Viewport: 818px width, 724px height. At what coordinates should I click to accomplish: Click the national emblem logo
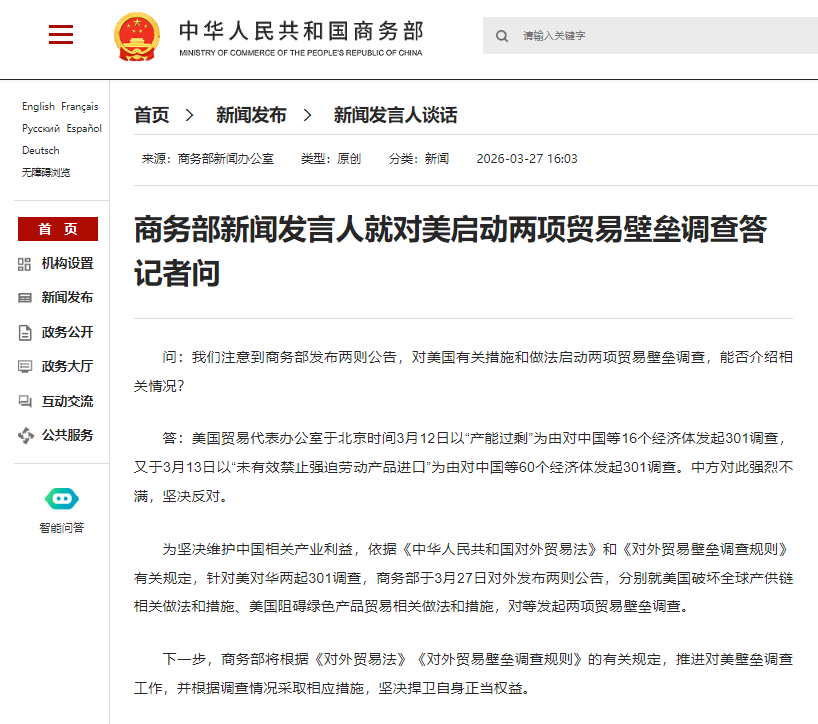coord(136,37)
